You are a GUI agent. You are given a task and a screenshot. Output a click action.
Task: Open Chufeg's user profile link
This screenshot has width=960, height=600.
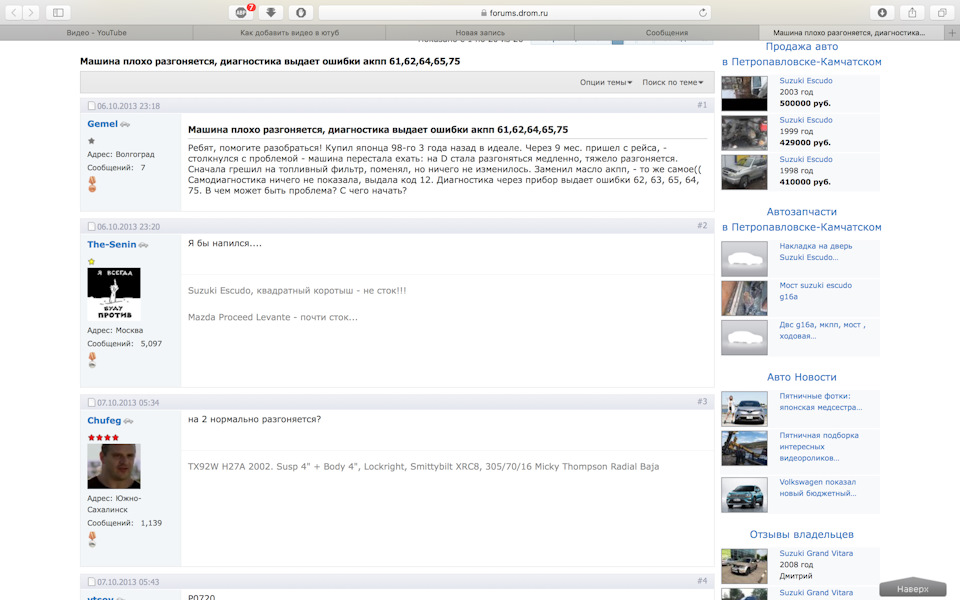point(104,421)
